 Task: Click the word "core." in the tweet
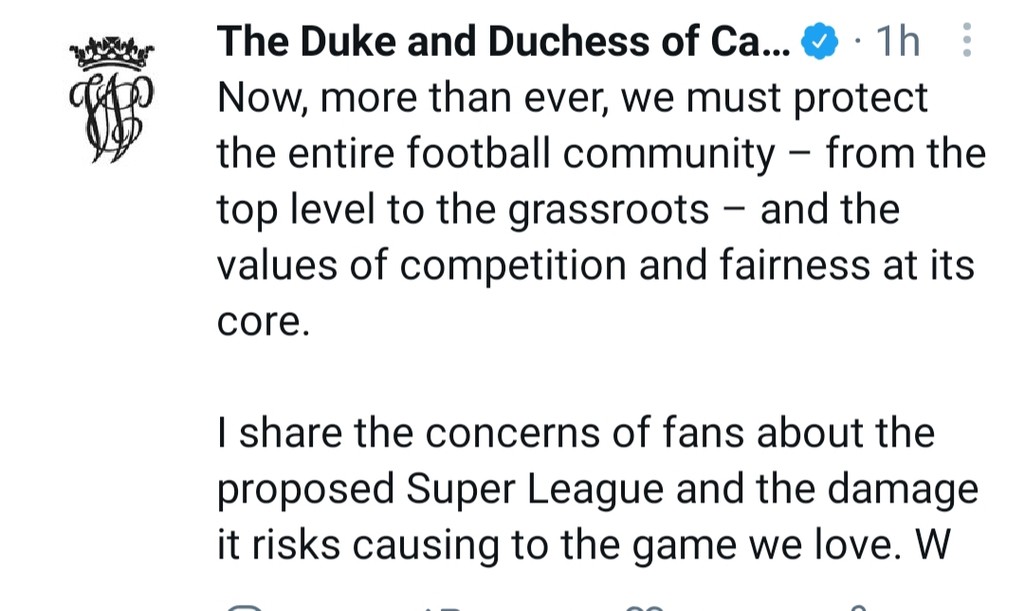pos(259,322)
